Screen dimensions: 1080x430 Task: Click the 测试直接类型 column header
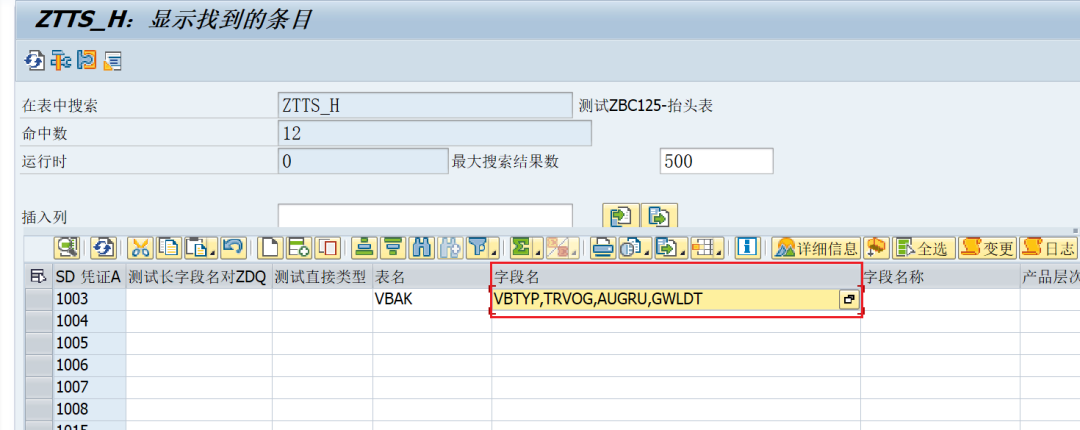pos(322,278)
